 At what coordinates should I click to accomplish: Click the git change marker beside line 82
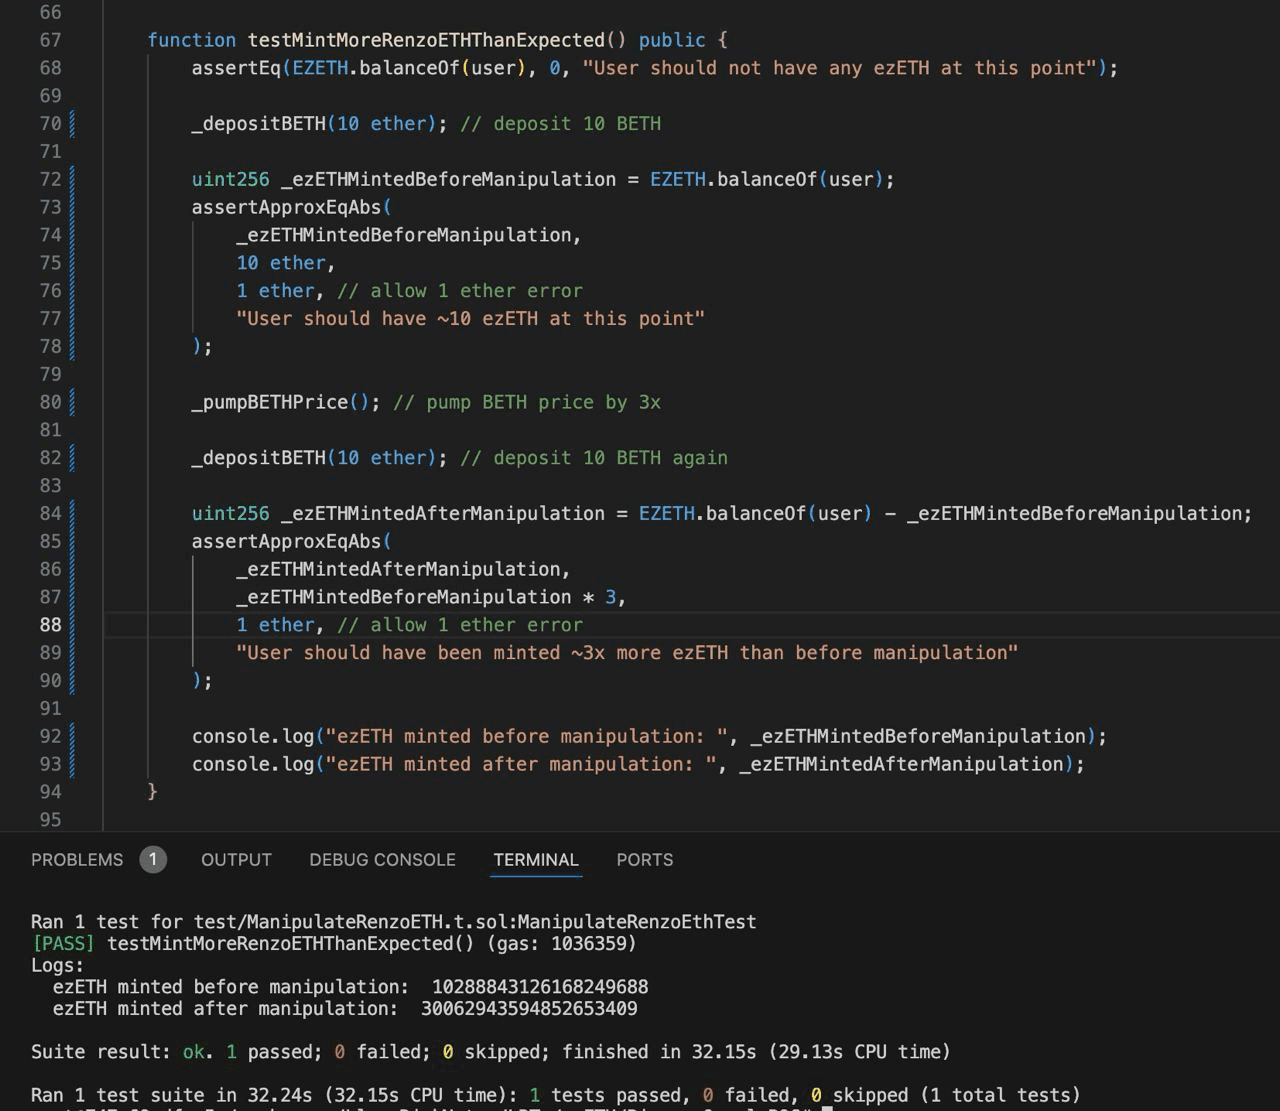[x=72, y=458]
